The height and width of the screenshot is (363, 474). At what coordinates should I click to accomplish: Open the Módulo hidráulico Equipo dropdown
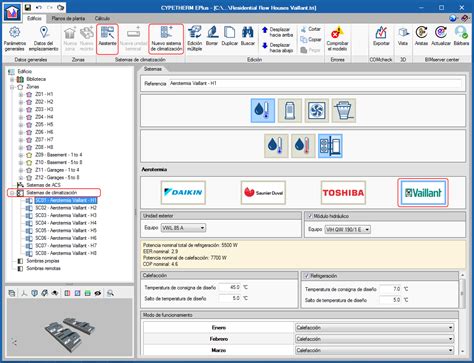347,229
